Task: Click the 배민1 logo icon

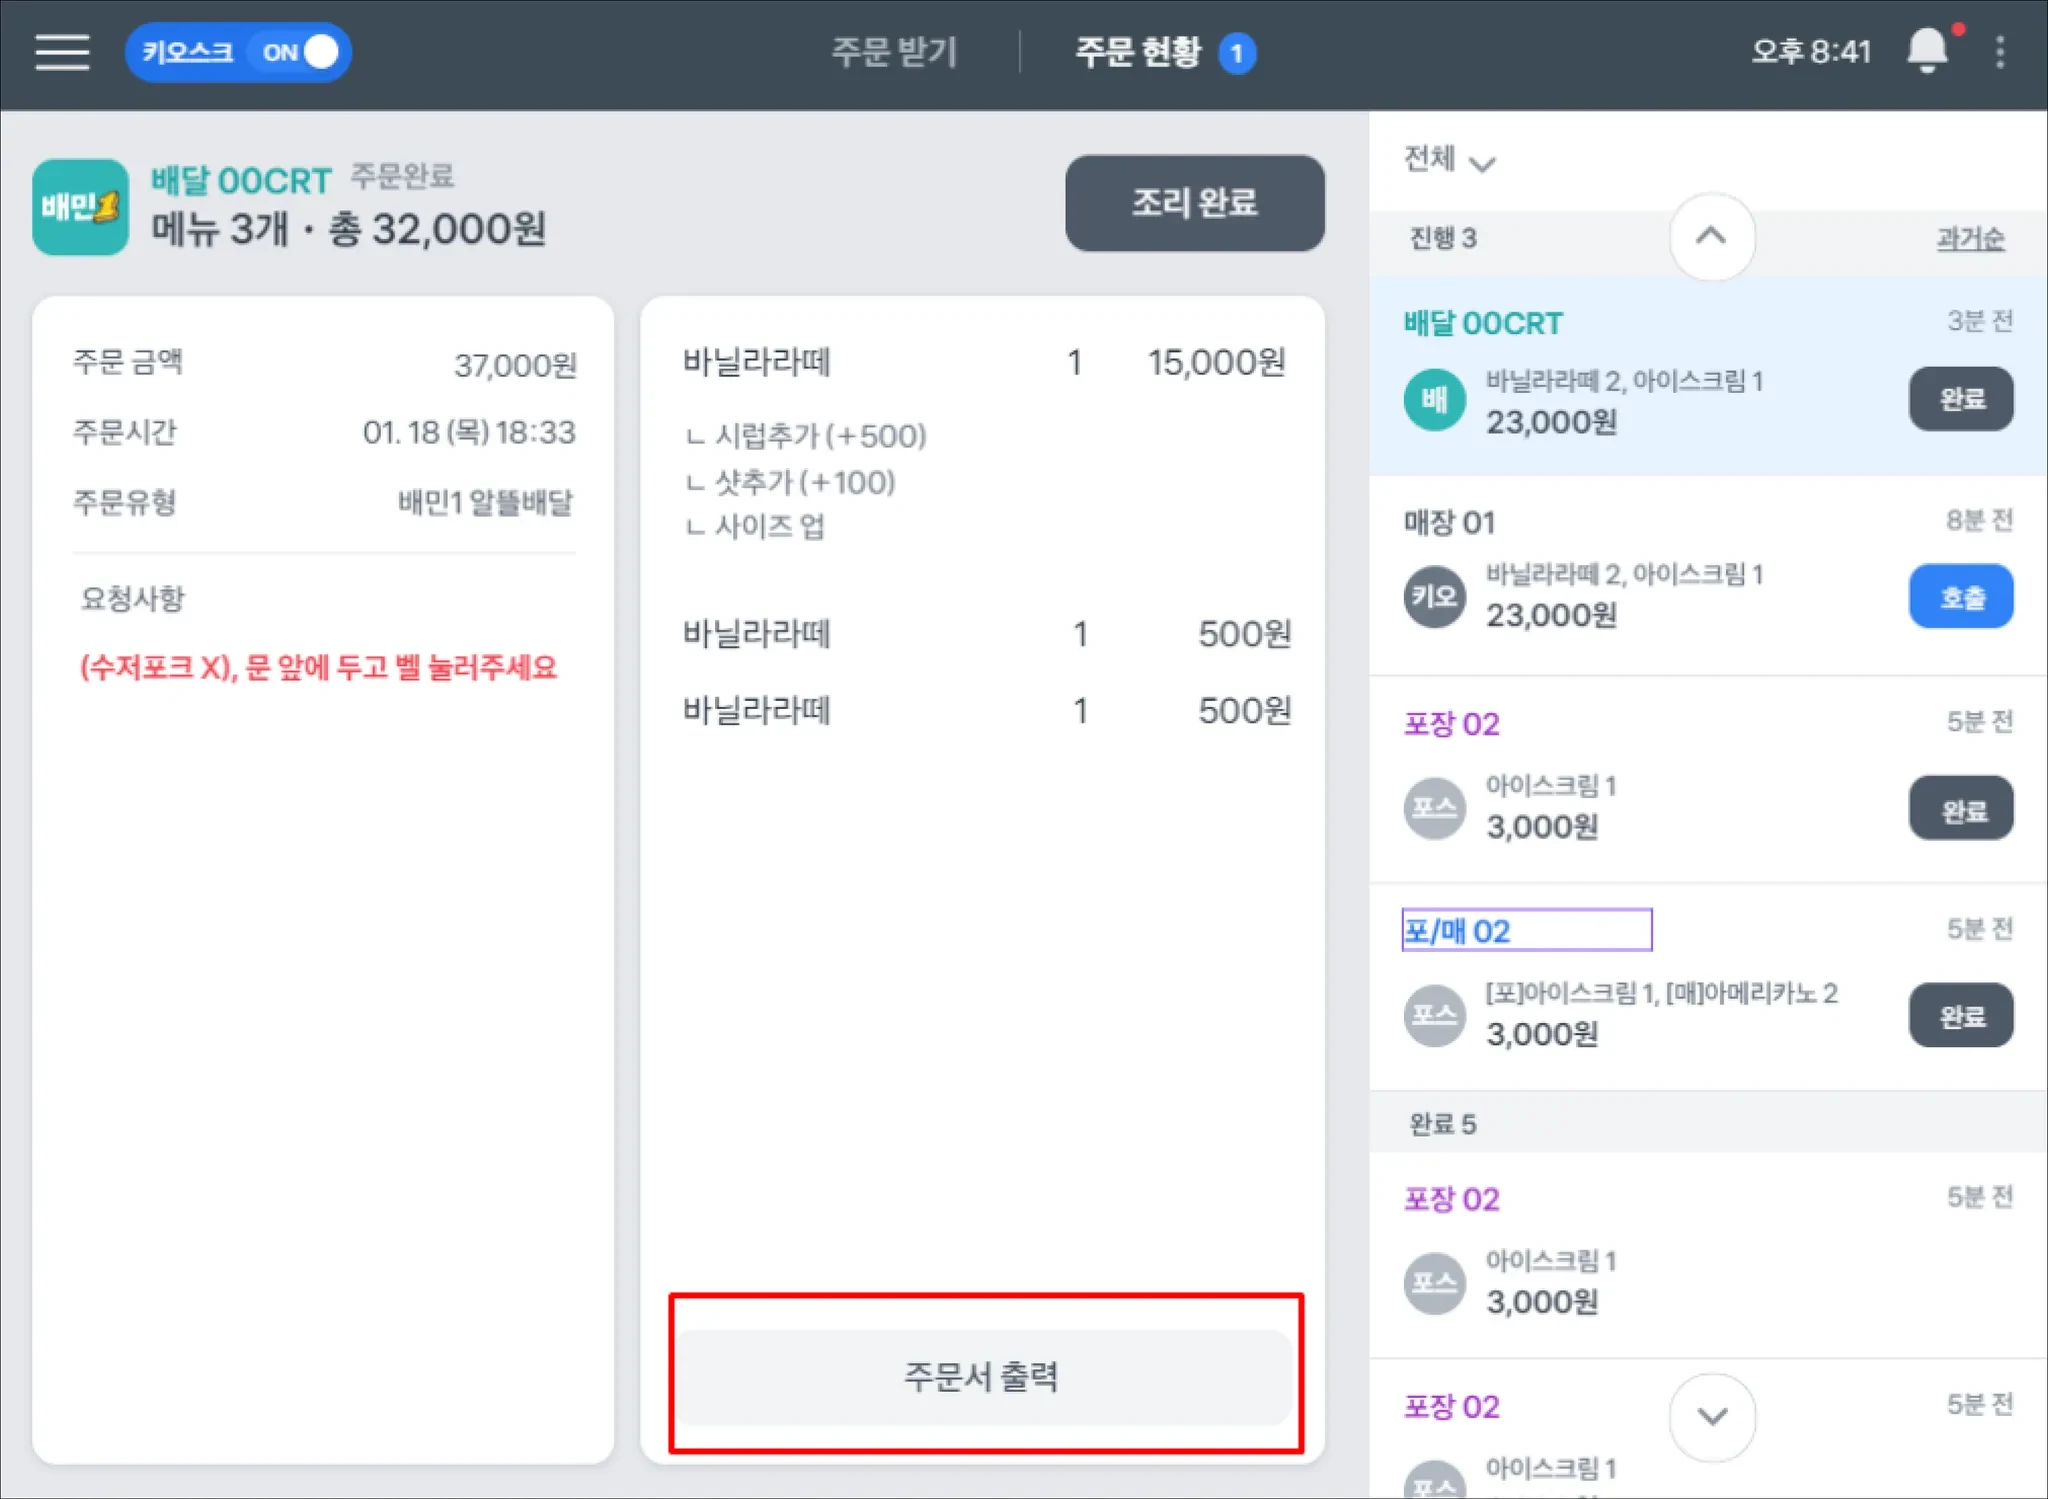Action: 80,207
